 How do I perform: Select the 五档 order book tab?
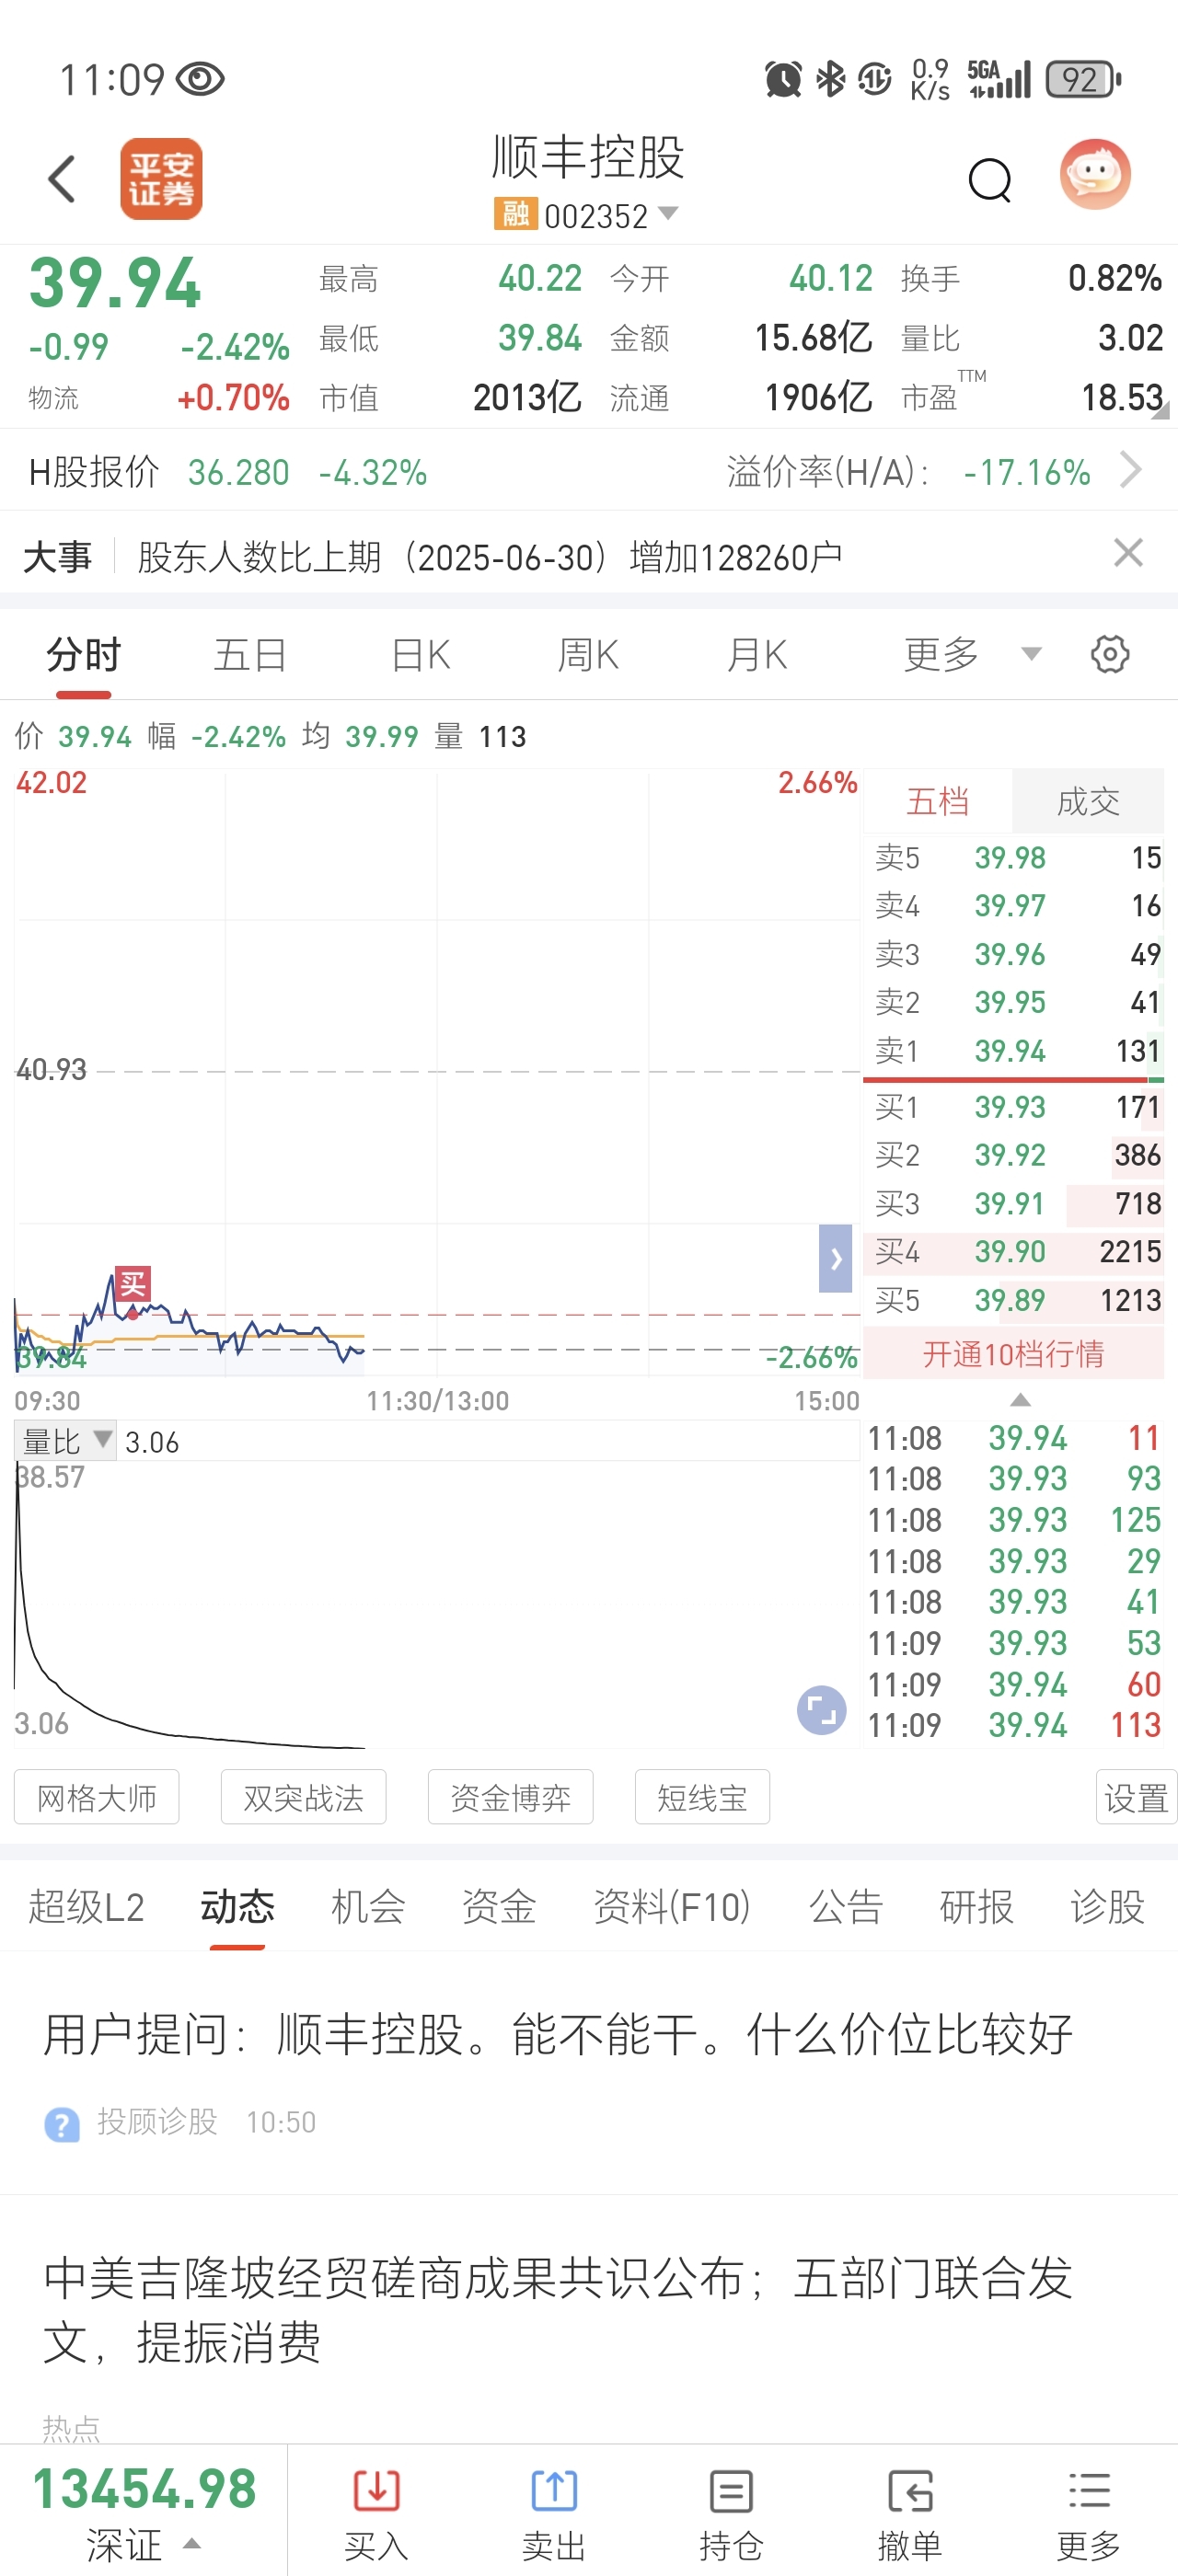(937, 801)
